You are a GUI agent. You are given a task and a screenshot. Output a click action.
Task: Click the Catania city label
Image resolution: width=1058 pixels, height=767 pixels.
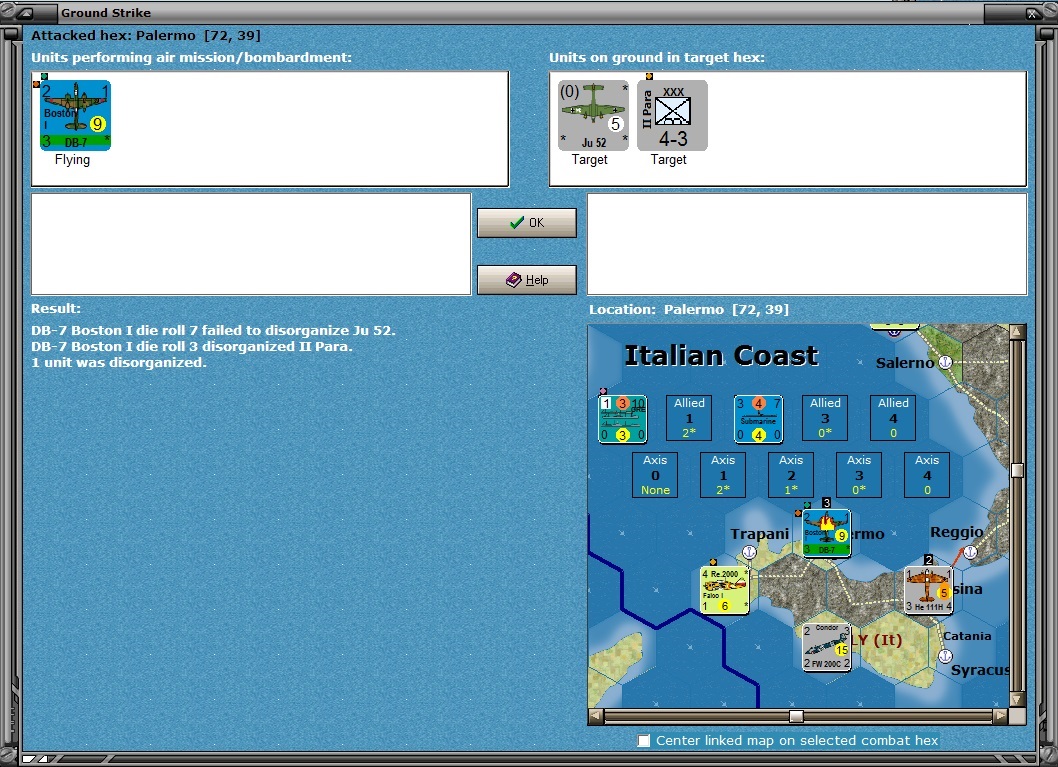click(x=967, y=635)
